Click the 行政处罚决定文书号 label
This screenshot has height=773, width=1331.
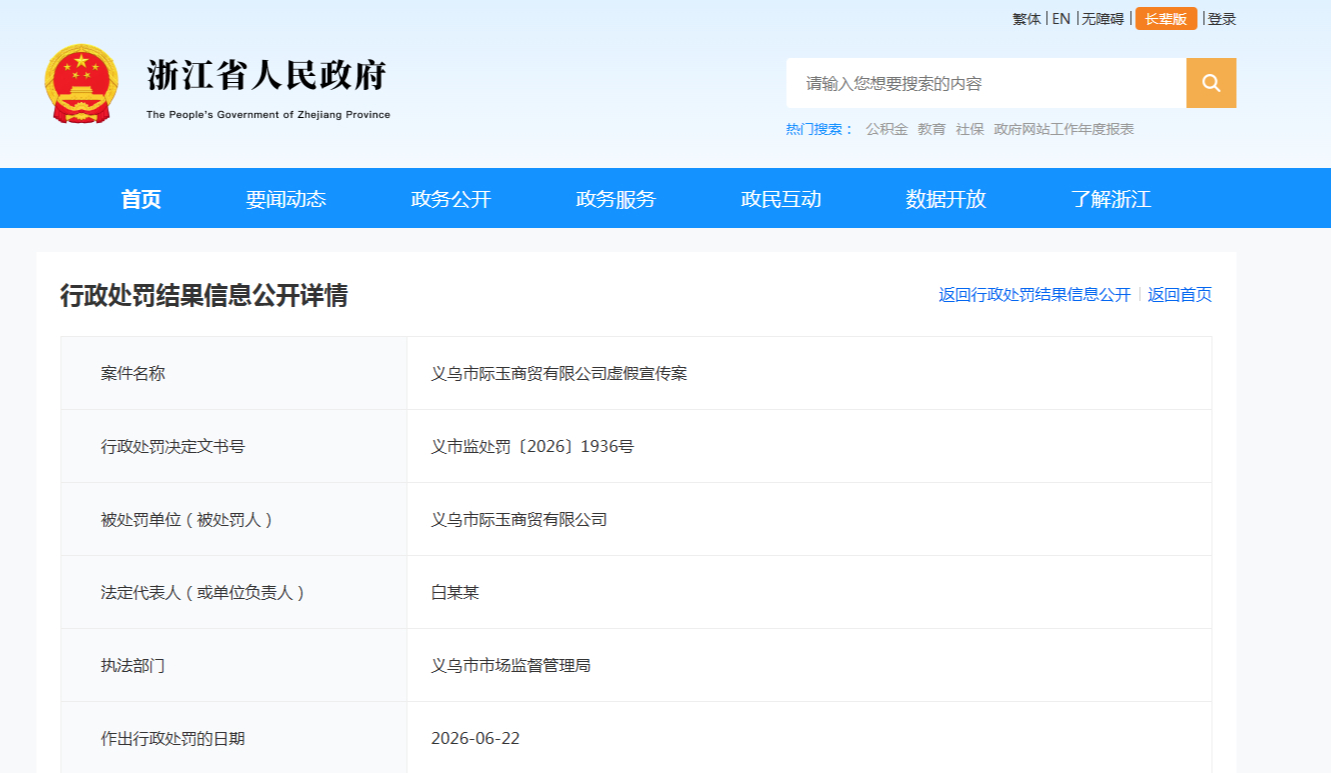[173, 446]
